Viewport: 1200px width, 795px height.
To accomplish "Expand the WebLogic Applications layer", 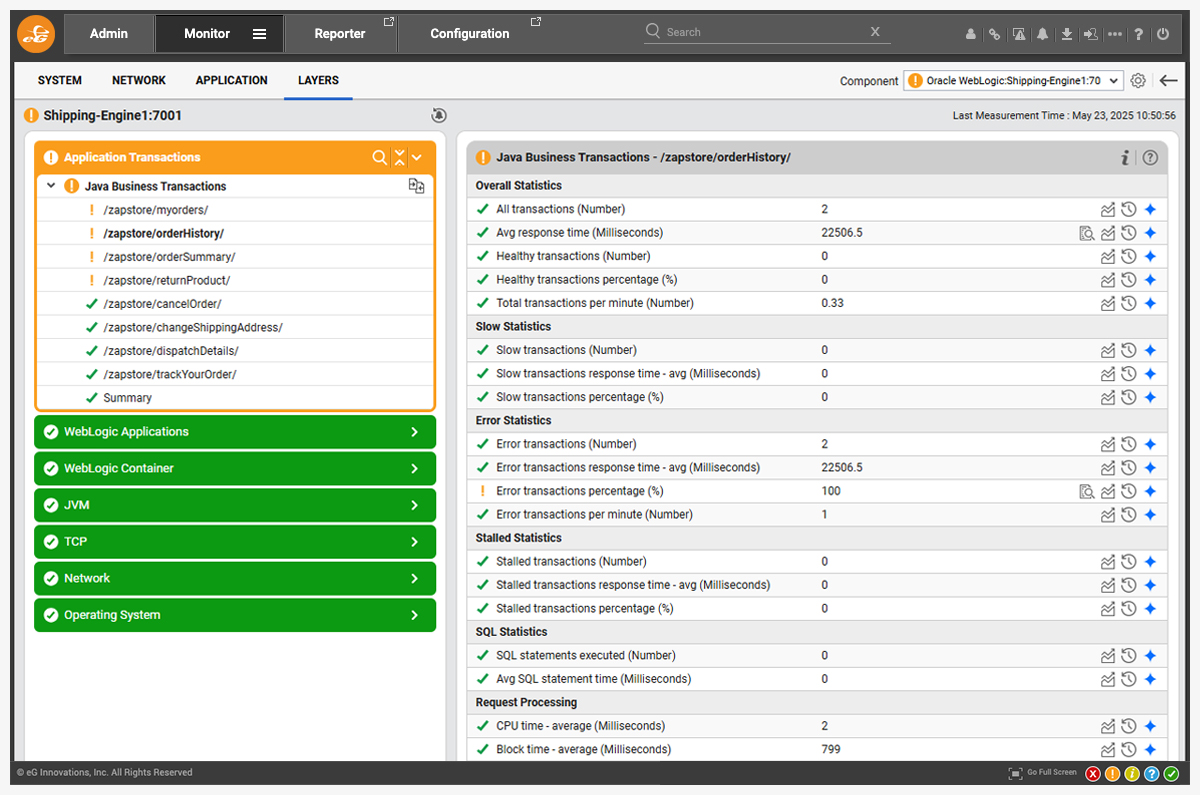I will [x=414, y=432].
